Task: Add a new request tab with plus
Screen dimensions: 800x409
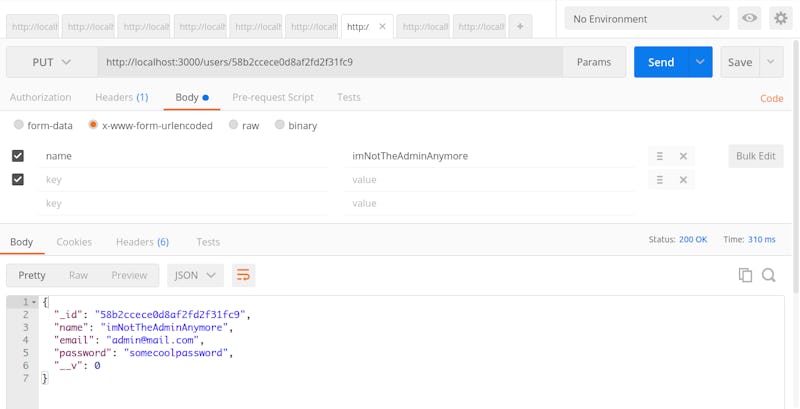Action: tap(520, 26)
